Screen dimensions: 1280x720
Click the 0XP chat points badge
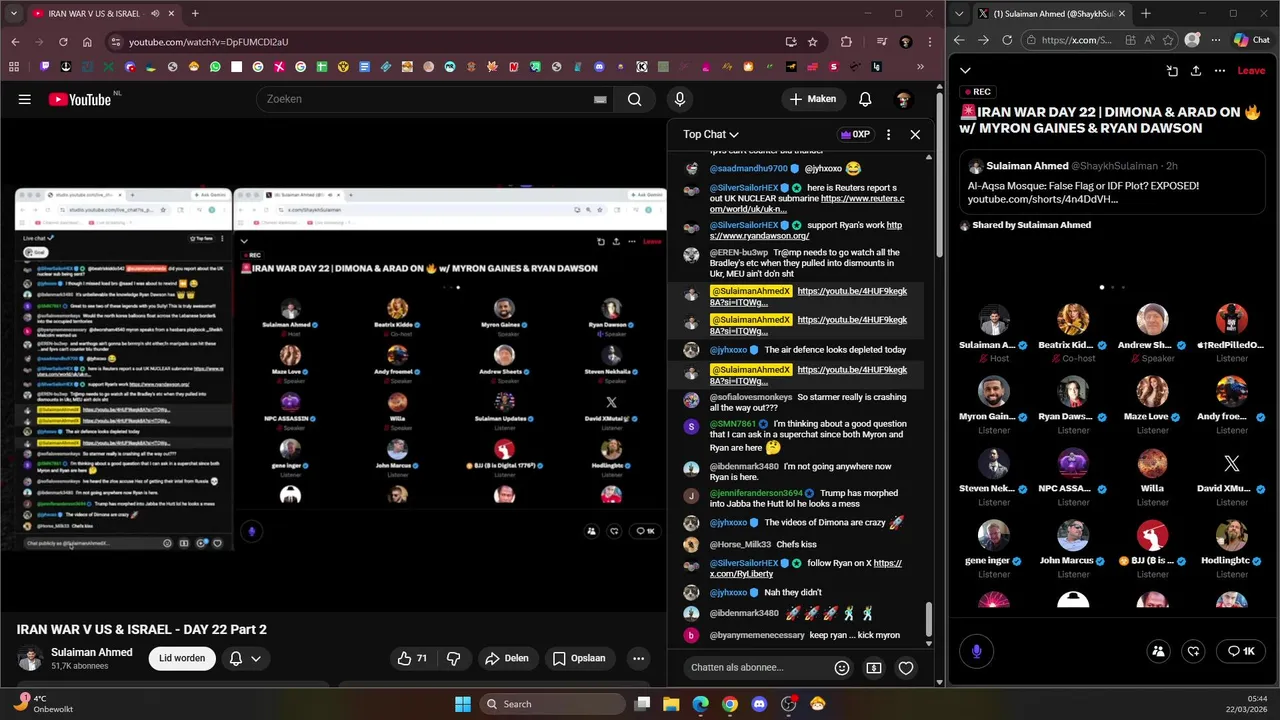tap(855, 134)
